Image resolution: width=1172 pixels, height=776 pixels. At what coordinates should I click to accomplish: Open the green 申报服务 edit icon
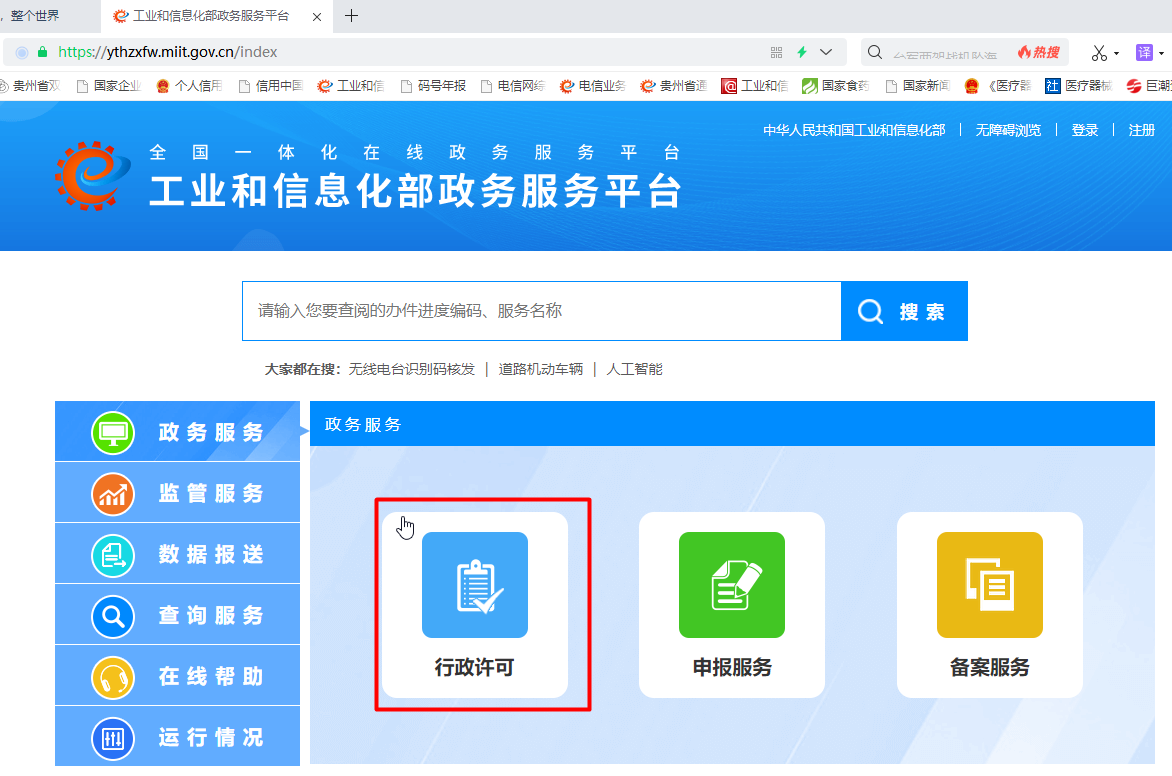click(x=732, y=585)
